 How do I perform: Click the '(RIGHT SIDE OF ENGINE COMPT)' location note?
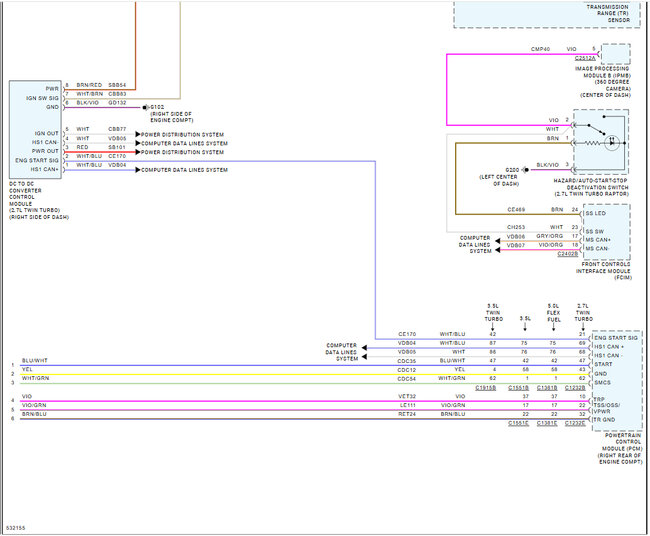pyautogui.click(x=172, y=117)
